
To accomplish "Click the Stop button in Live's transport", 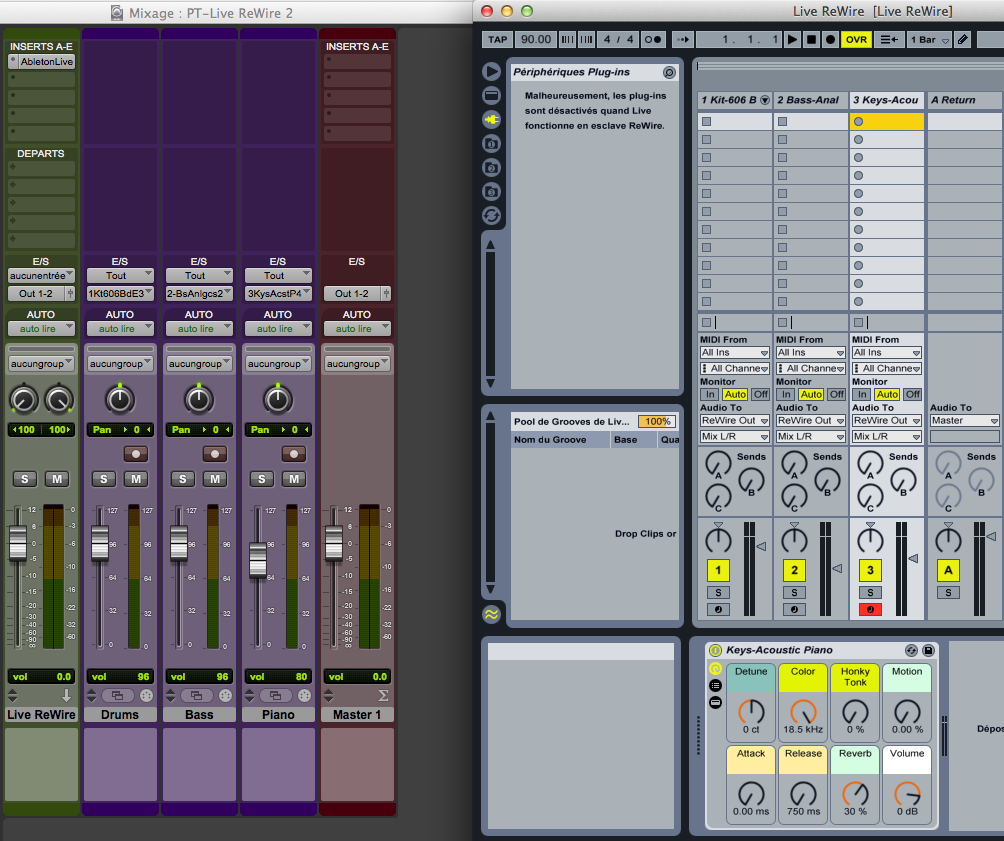I will click(x=811, y=40).
